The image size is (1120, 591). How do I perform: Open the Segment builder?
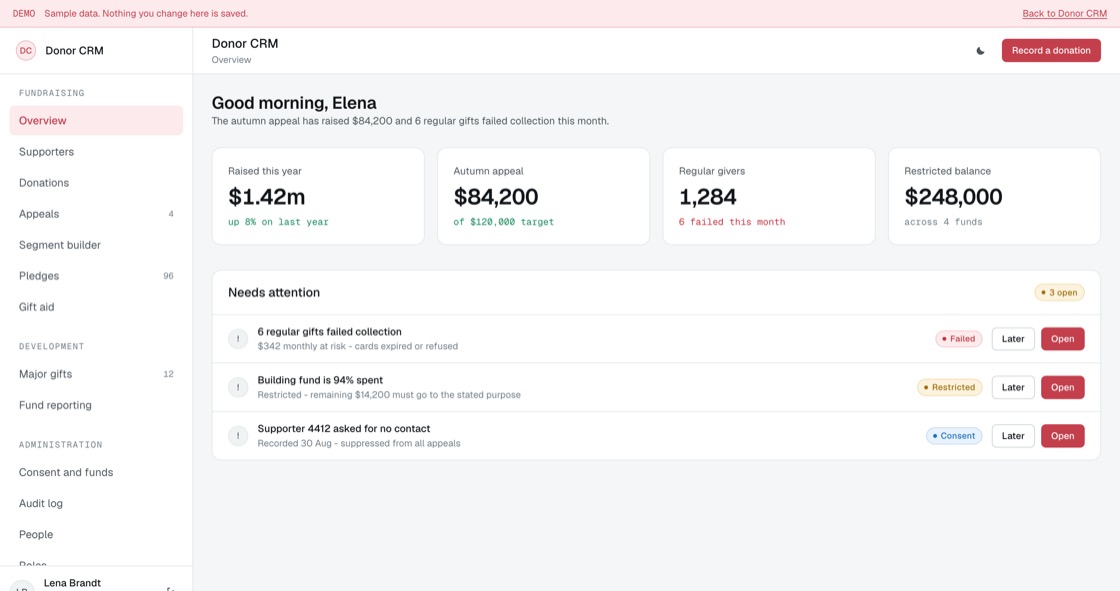(x=96, y=245)
